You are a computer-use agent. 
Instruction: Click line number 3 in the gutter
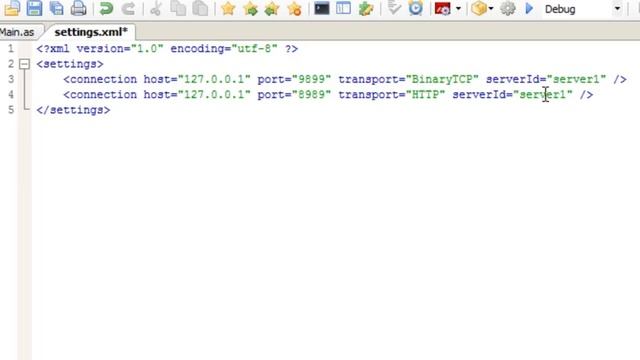11,79
